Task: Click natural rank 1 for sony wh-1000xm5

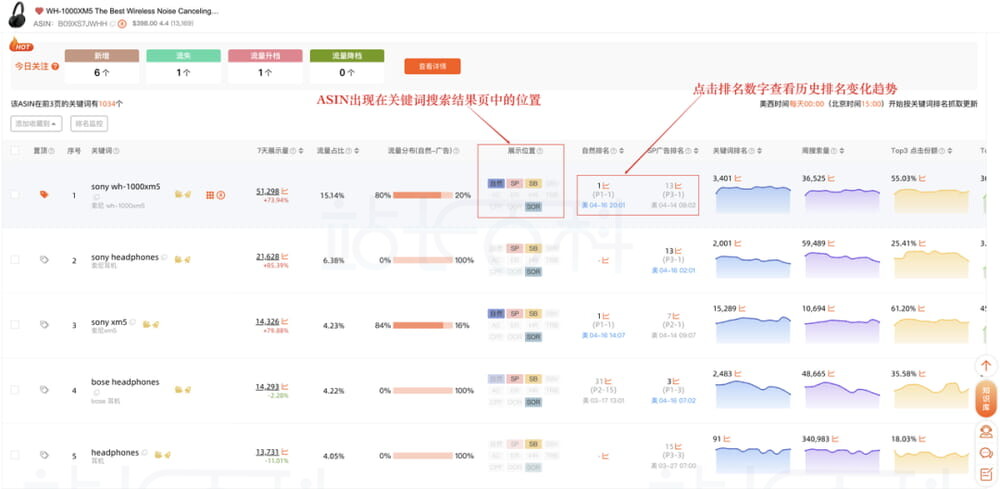Action: [599, 186]
